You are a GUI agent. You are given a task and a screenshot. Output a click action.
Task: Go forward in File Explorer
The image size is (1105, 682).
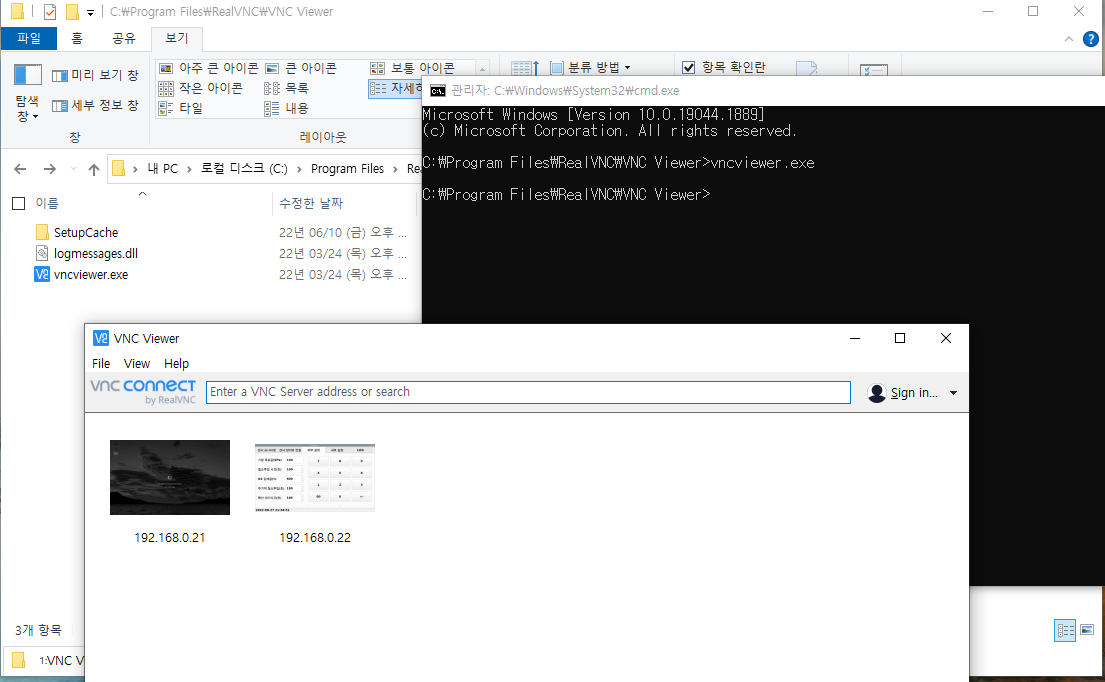click(x=49, y=169)
